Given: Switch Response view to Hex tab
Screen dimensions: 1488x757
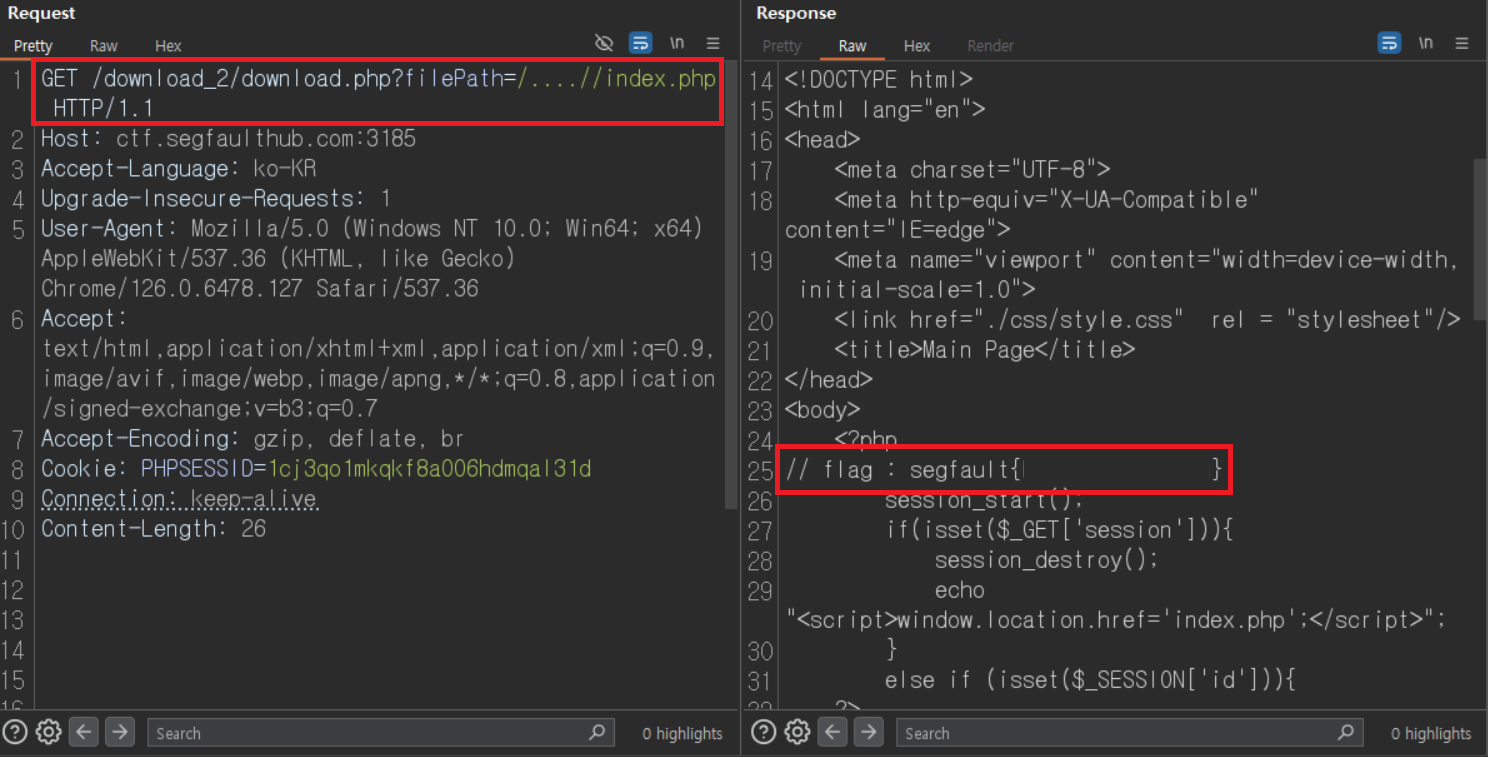Looking at the screenshot, I should point(917,46).
